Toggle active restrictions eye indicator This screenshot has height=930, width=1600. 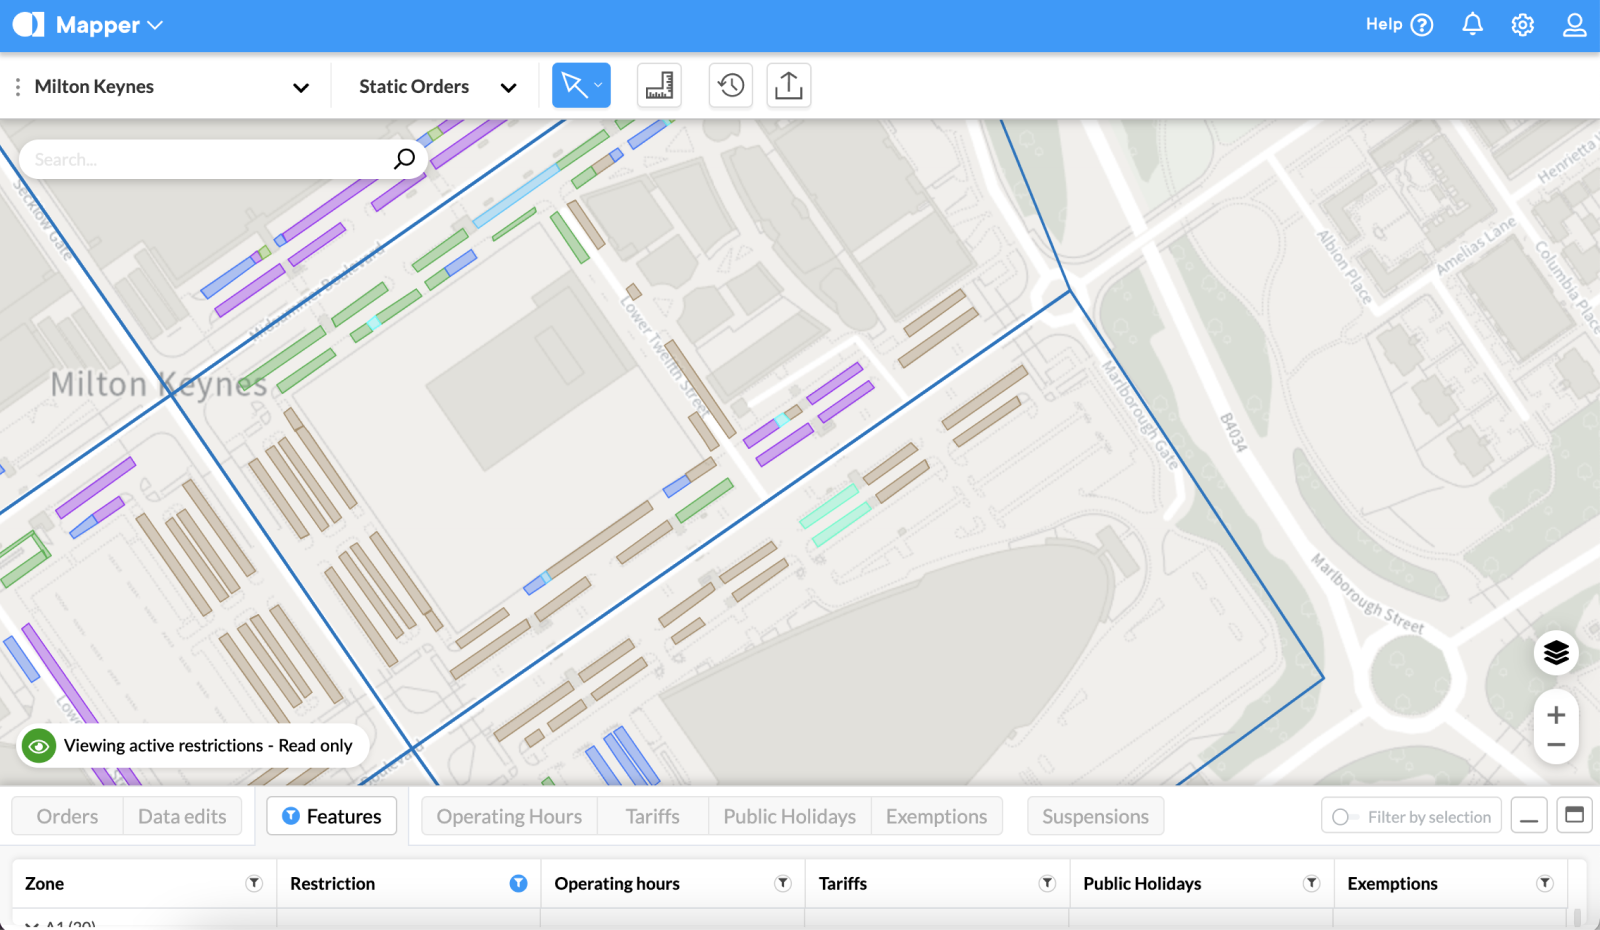pyautogui.click(x=39, y=746)
